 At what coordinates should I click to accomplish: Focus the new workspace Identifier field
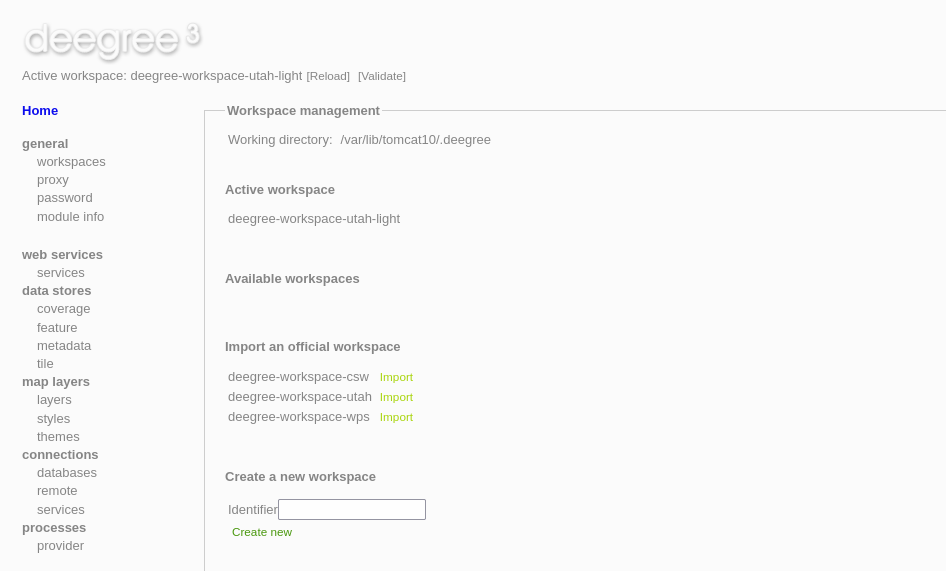pos(352,509)
